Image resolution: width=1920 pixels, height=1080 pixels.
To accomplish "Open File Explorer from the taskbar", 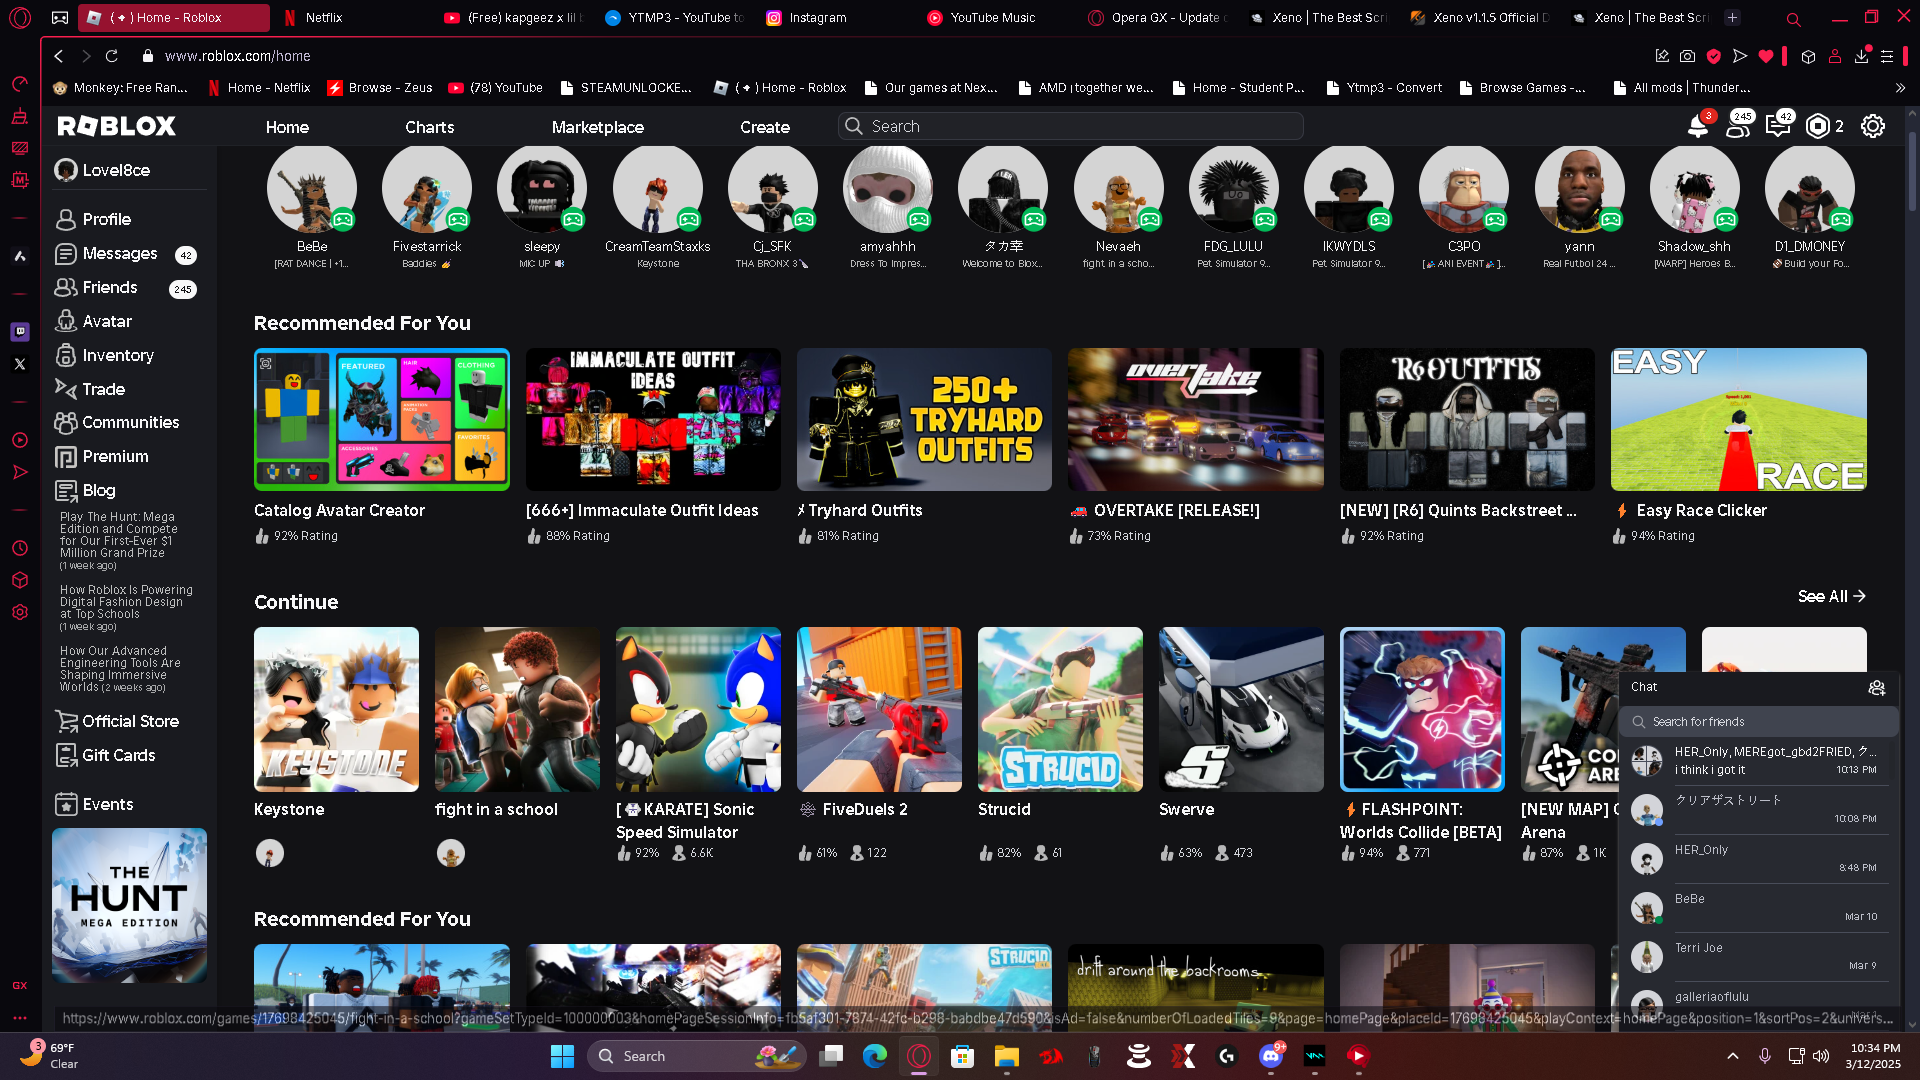I will coord(1006,1056).
